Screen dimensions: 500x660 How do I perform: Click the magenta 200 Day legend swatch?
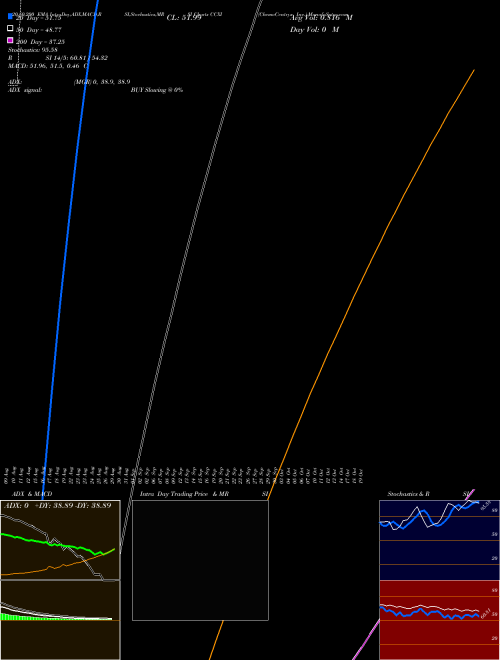click(10, 40)
